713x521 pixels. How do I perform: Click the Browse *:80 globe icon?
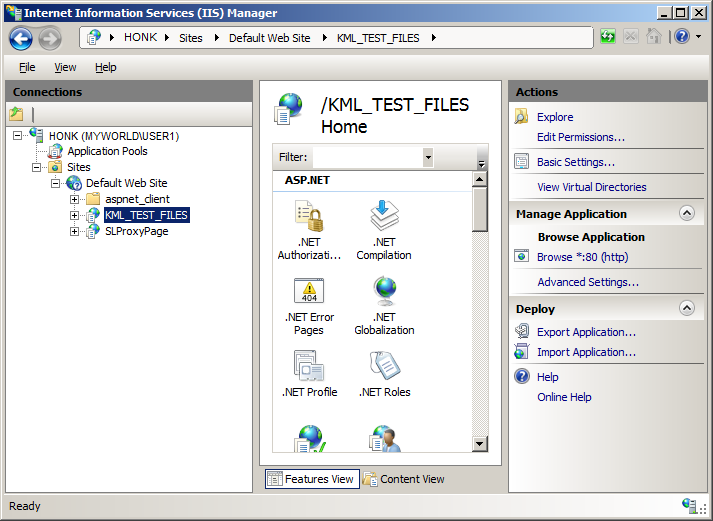point(522,256)
